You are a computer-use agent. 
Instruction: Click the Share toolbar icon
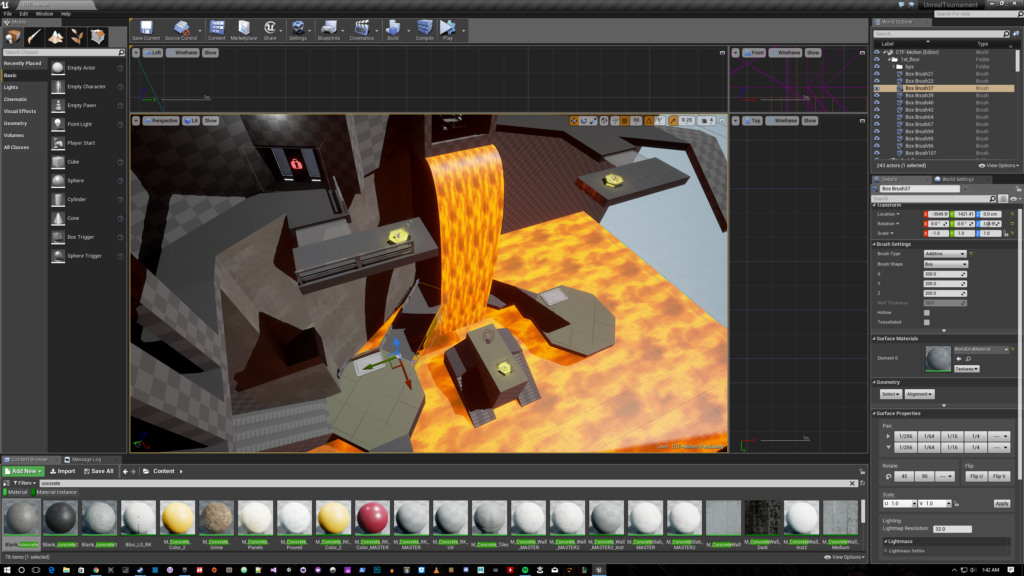(270, 30)
